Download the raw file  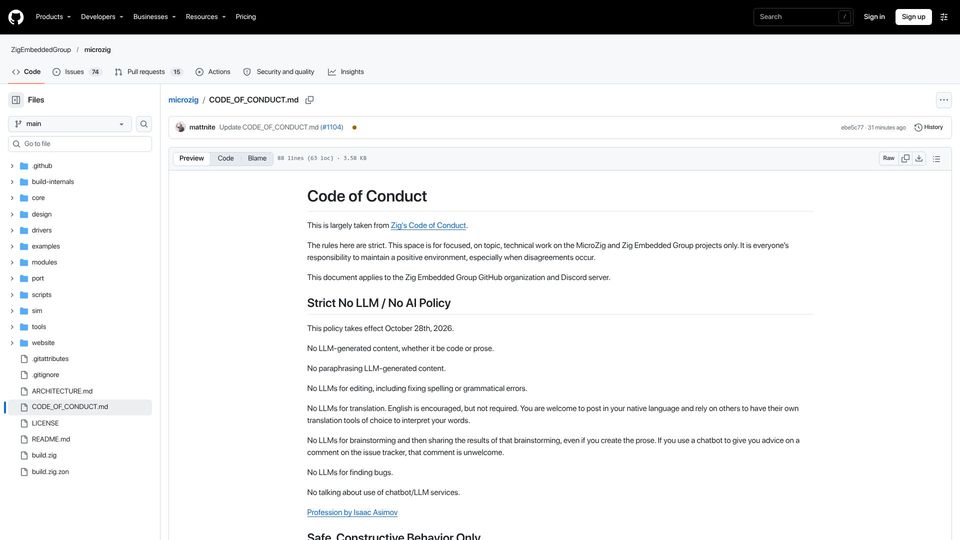[x=919, y=159]
